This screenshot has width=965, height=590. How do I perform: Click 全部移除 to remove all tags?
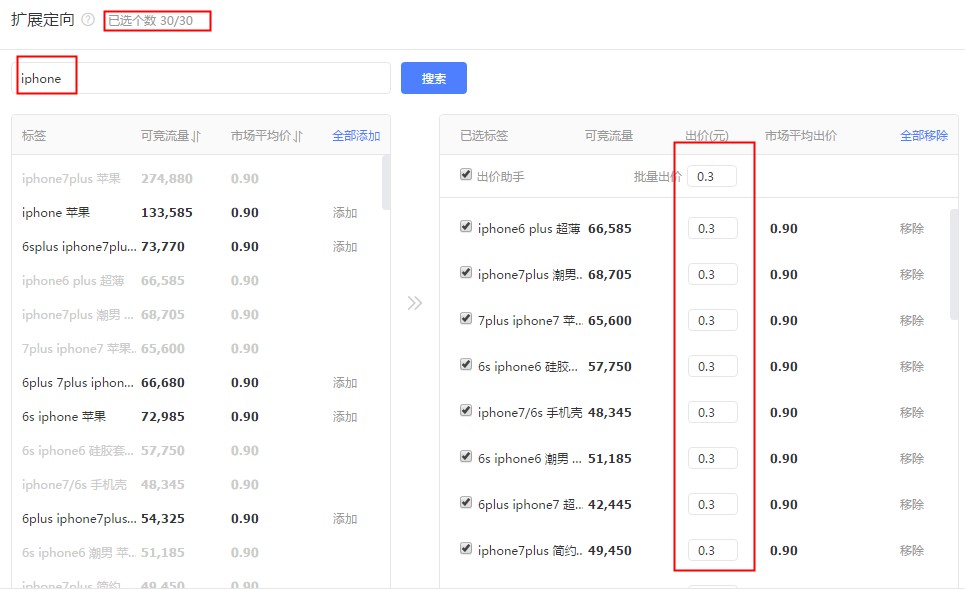(923, 136)
